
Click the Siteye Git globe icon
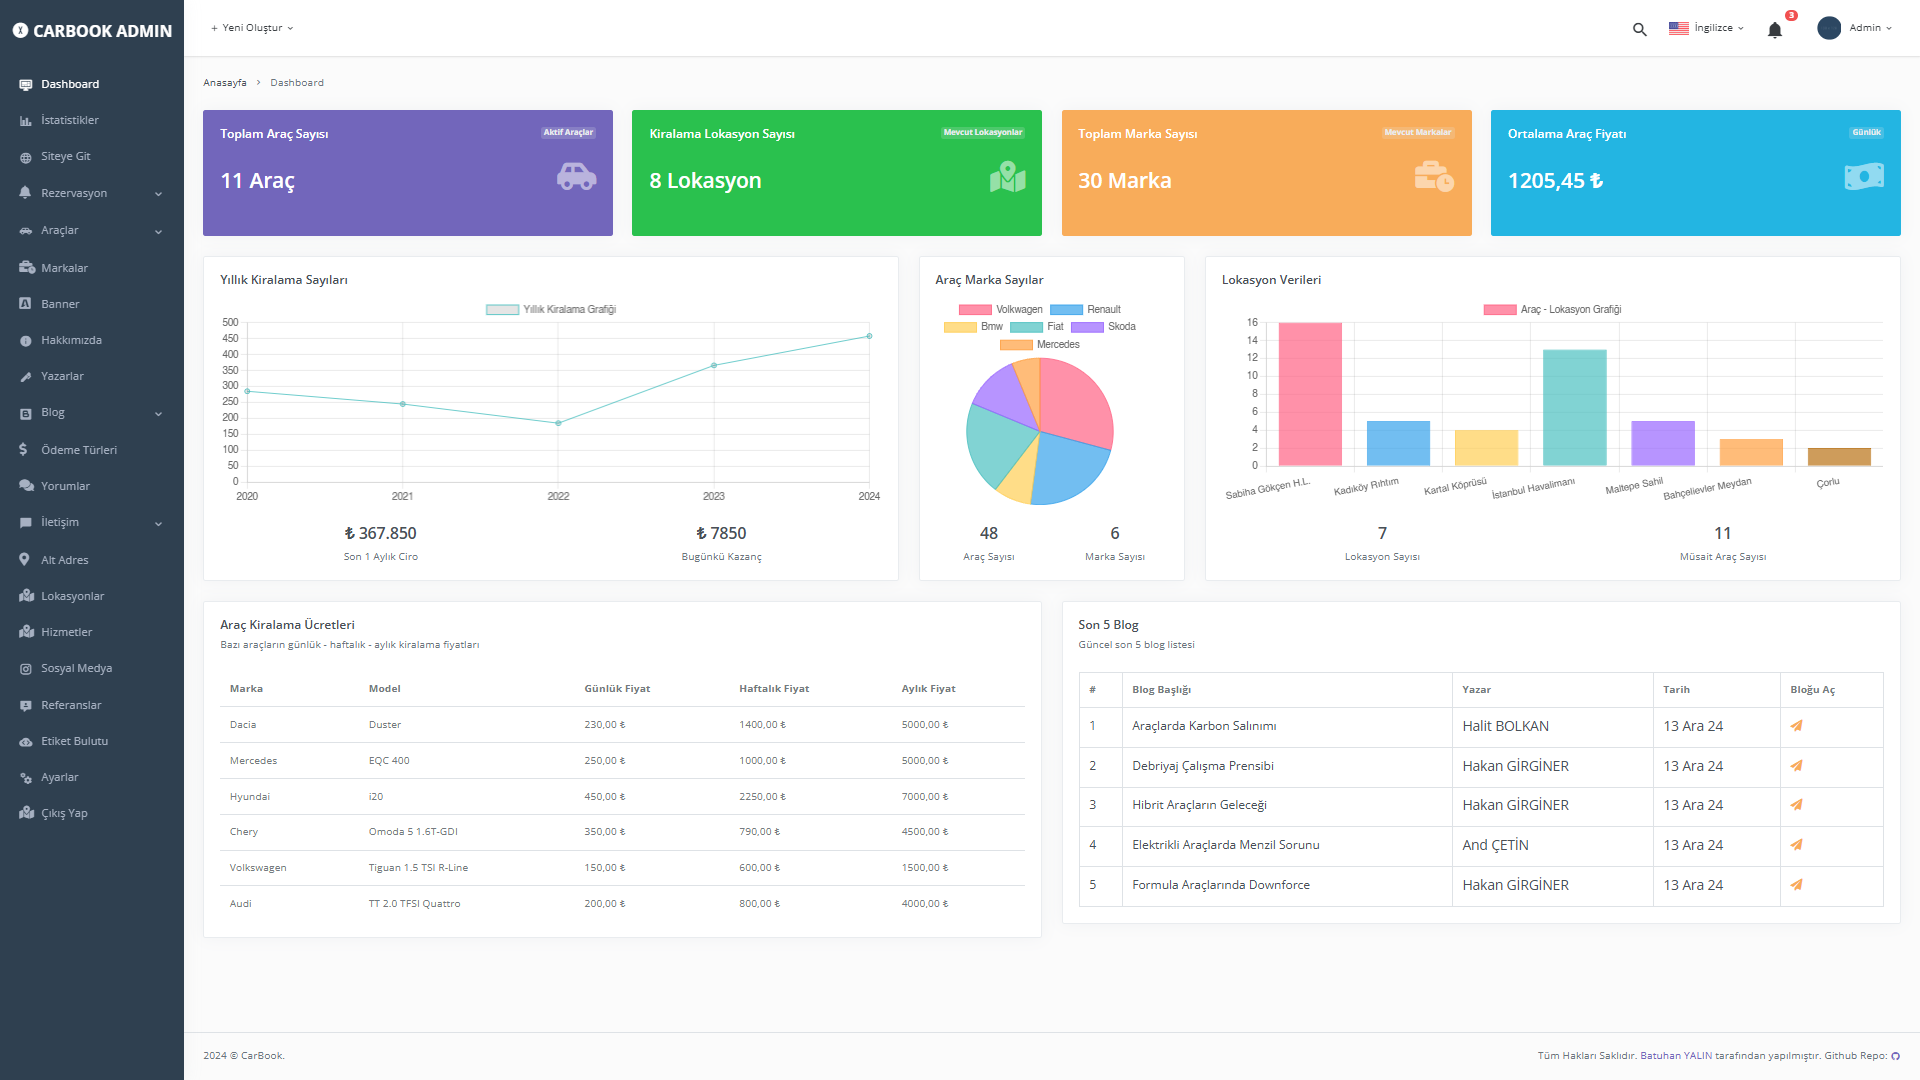[x=25, y=157]
